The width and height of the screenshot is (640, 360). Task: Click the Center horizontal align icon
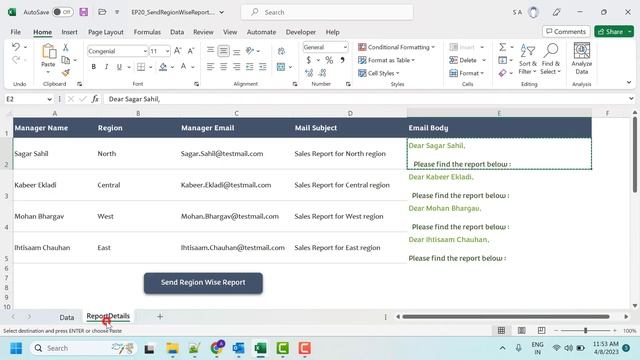(x=223, y=67)
